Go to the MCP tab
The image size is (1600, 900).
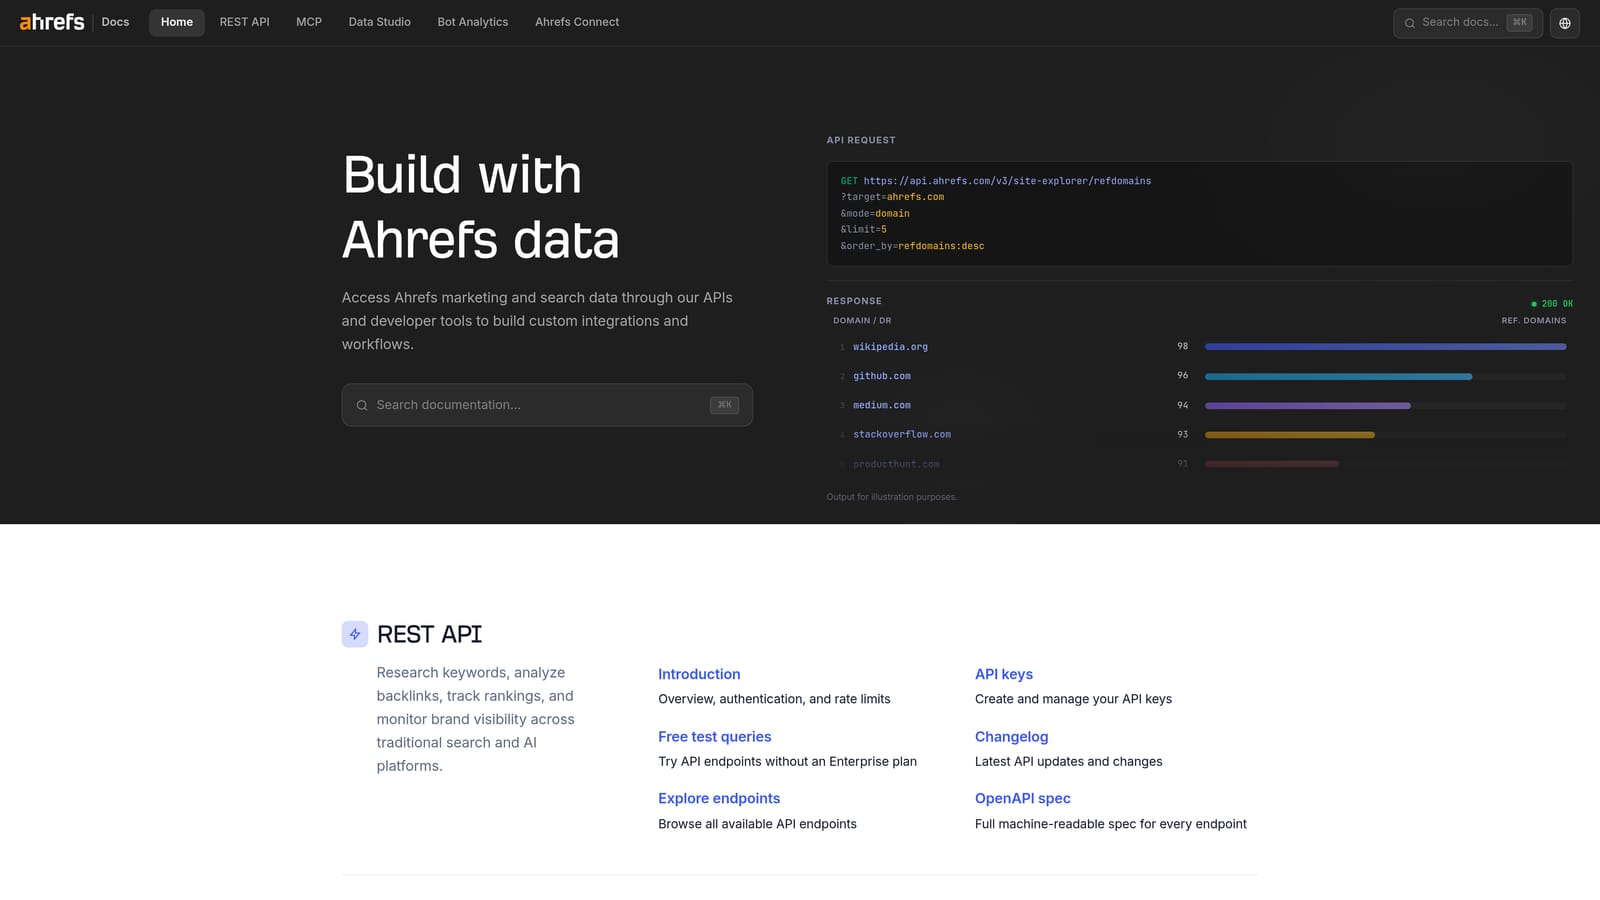point(309,22)
